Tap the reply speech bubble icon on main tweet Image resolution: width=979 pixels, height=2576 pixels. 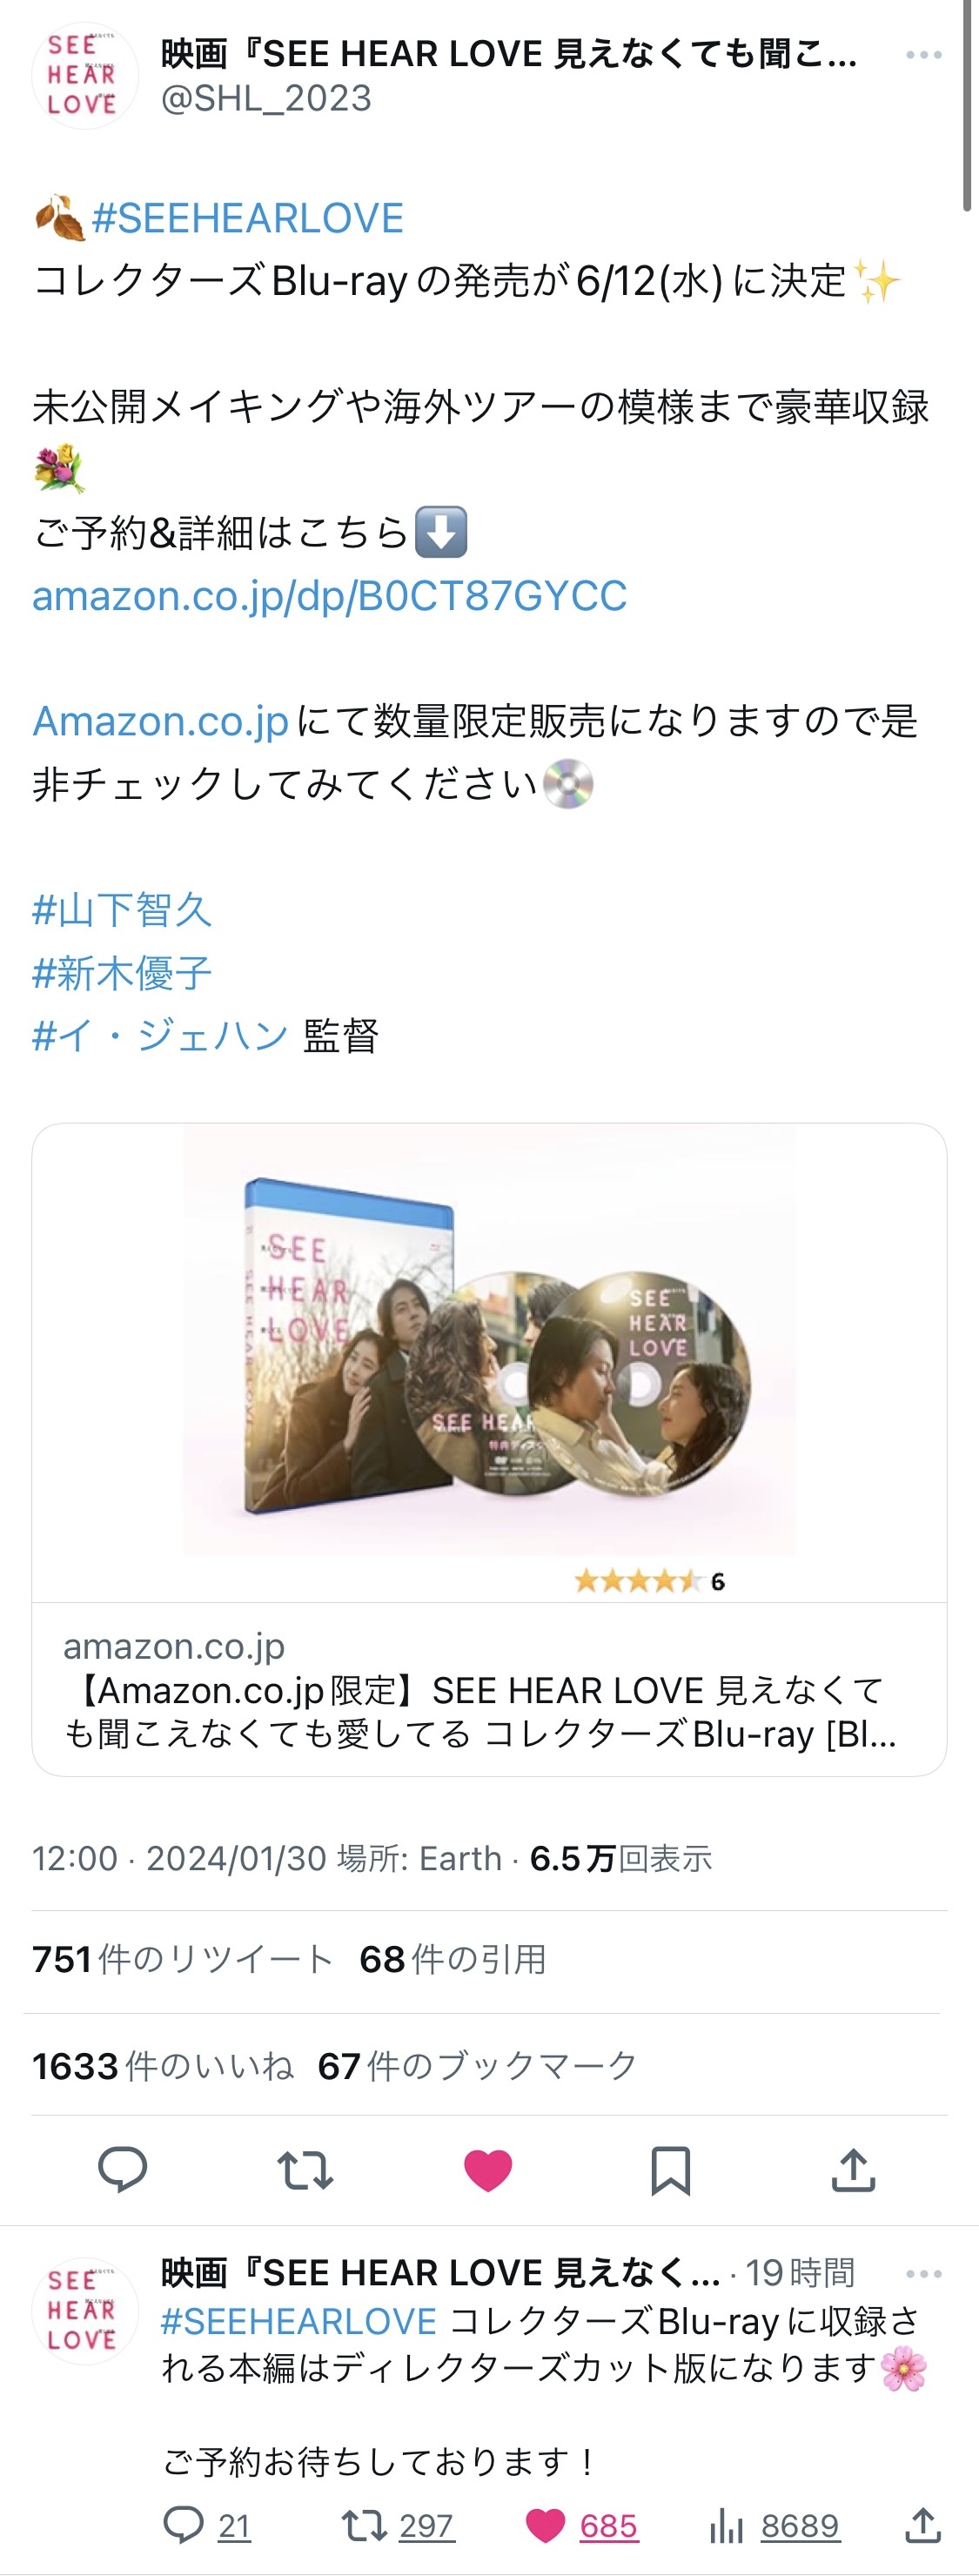[x=122, y=2170]
